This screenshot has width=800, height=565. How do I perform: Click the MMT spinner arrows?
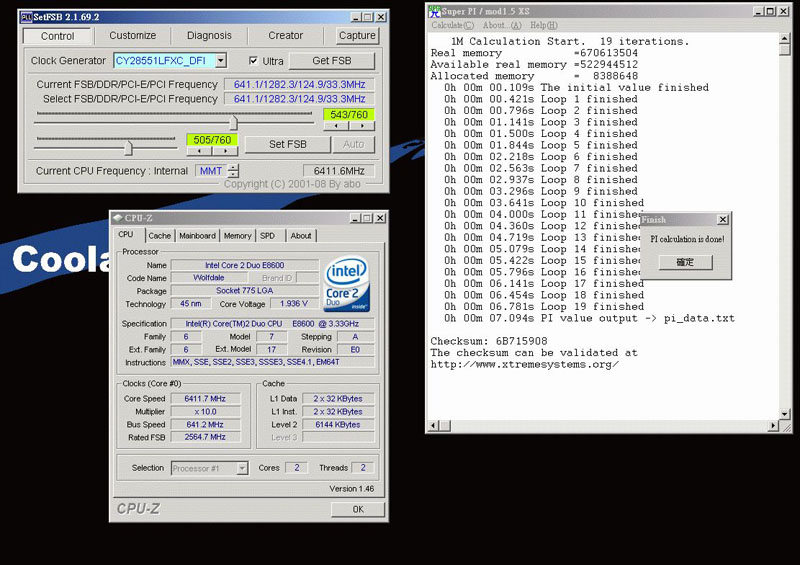[233, 171]
